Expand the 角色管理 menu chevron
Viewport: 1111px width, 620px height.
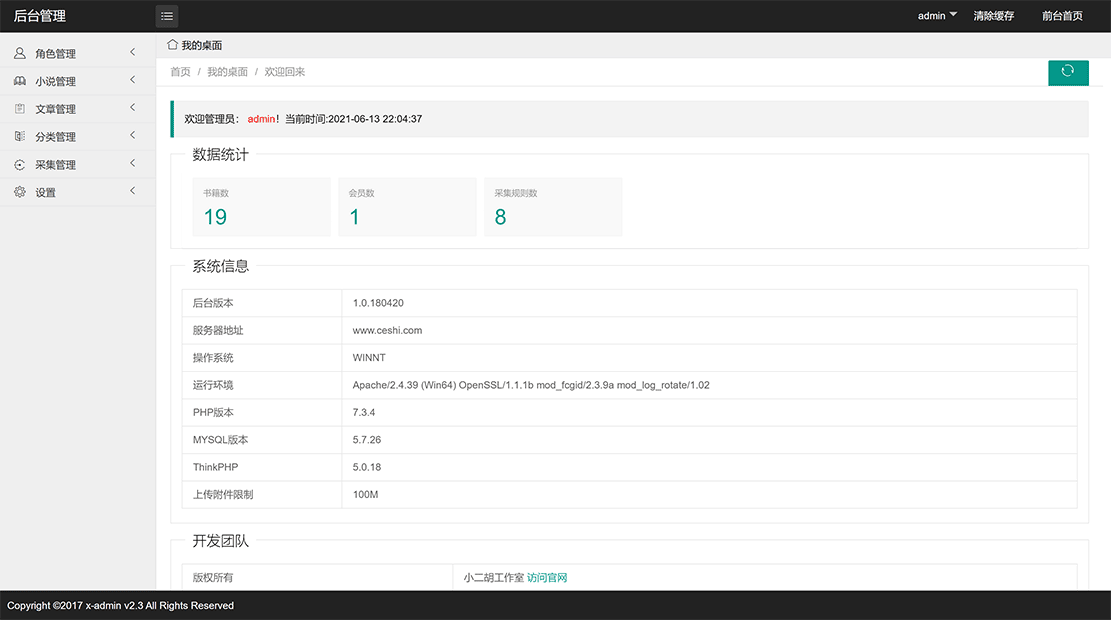pos(133,53)
